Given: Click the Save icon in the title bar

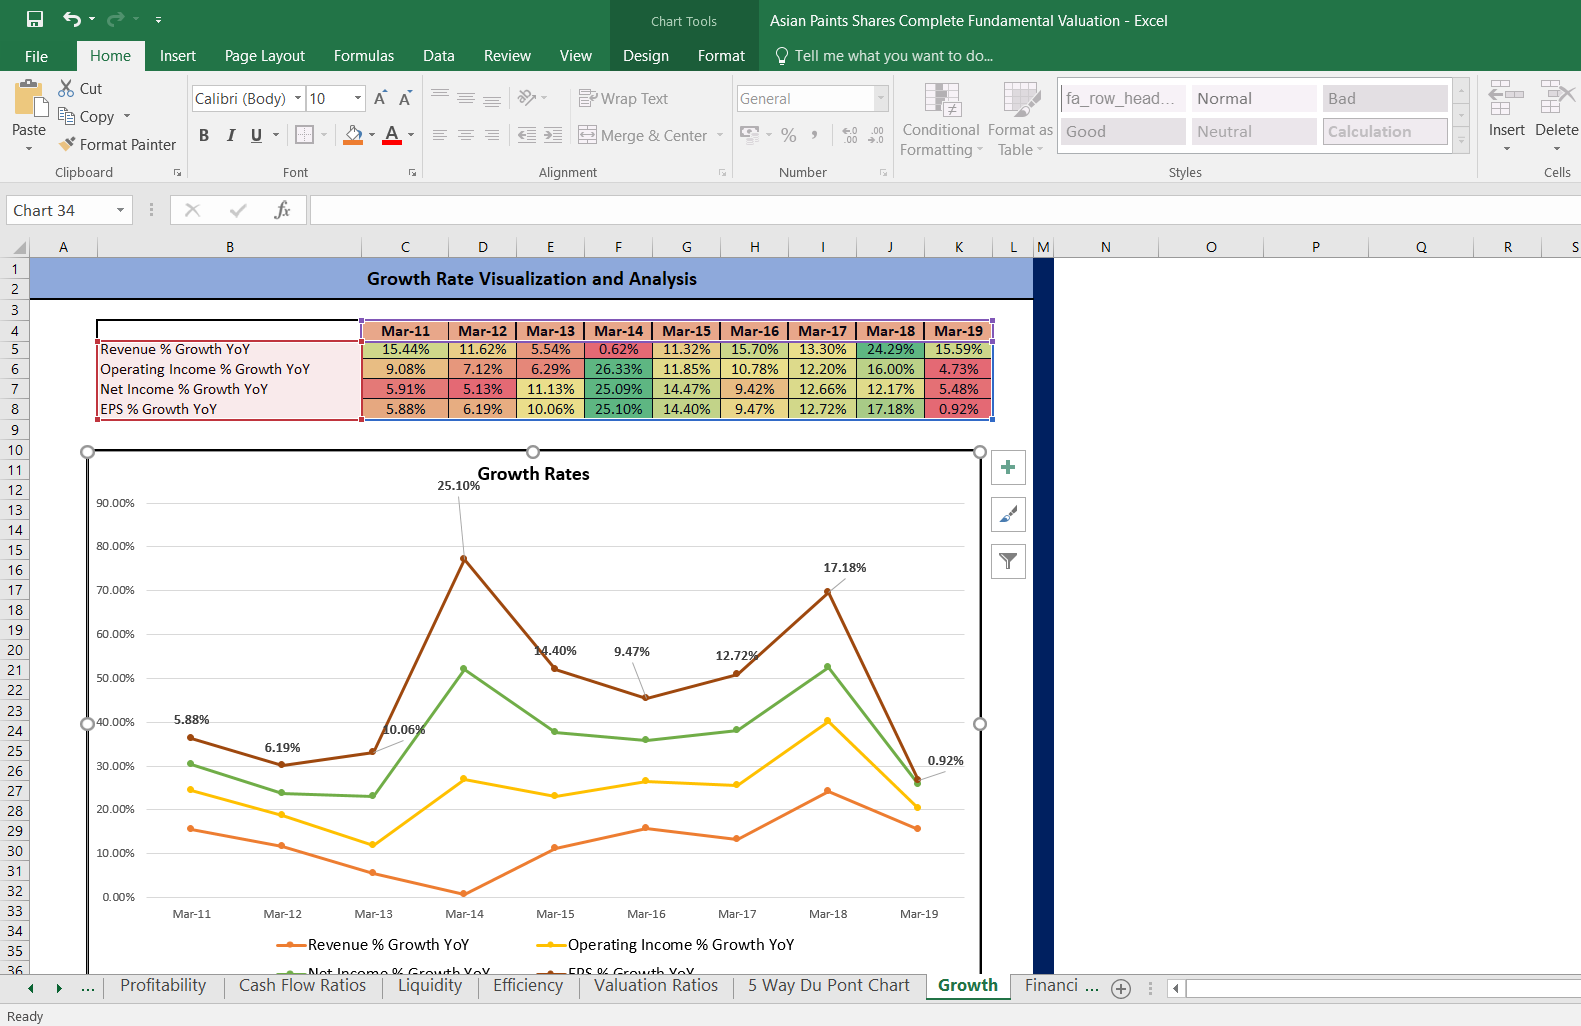Looking at the screenshot, I should tap(35, 19).
